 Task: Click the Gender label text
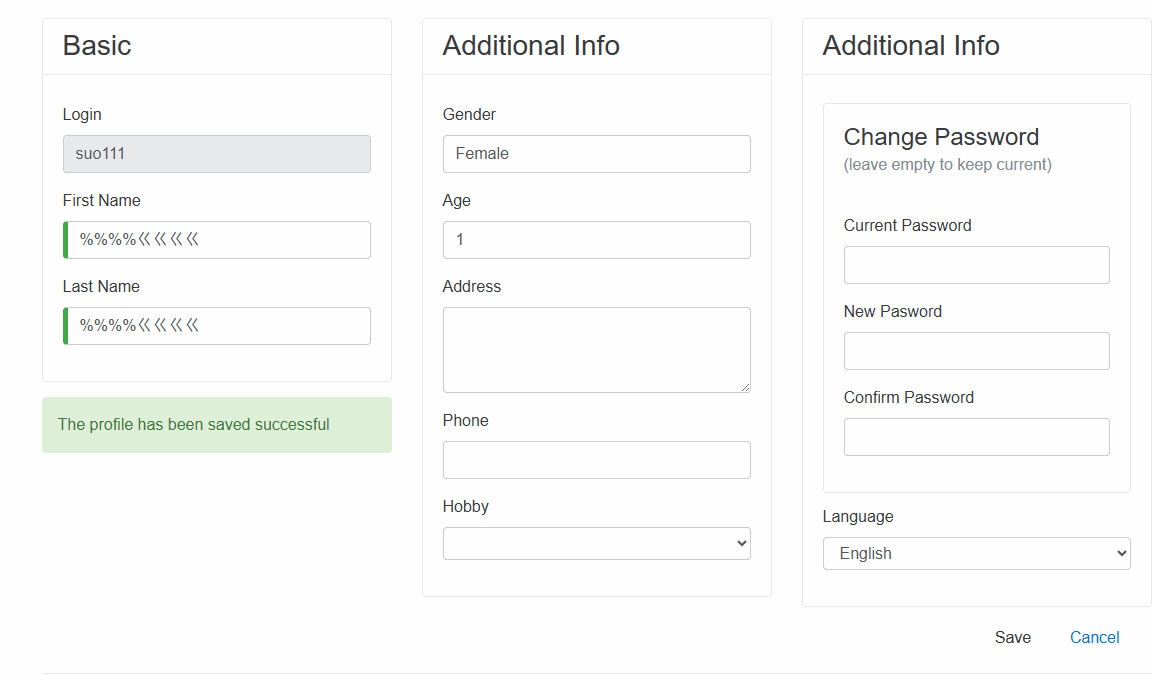pyautogui.click(x=469, y=115)
